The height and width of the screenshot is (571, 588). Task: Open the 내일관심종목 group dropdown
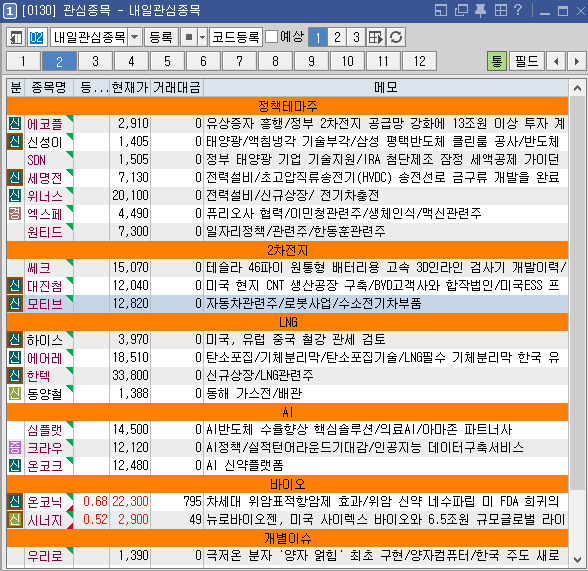tap(135, 37)
